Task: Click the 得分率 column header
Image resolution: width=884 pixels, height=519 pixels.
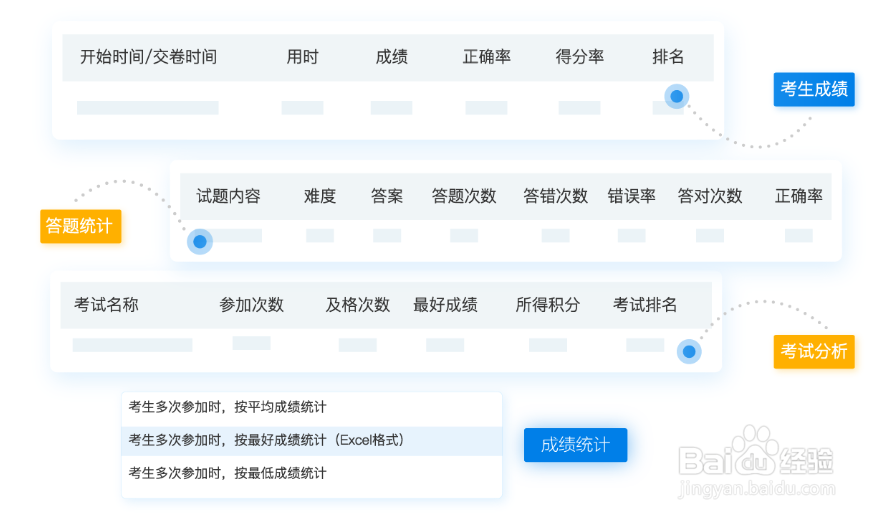Action: click(579, 57)
